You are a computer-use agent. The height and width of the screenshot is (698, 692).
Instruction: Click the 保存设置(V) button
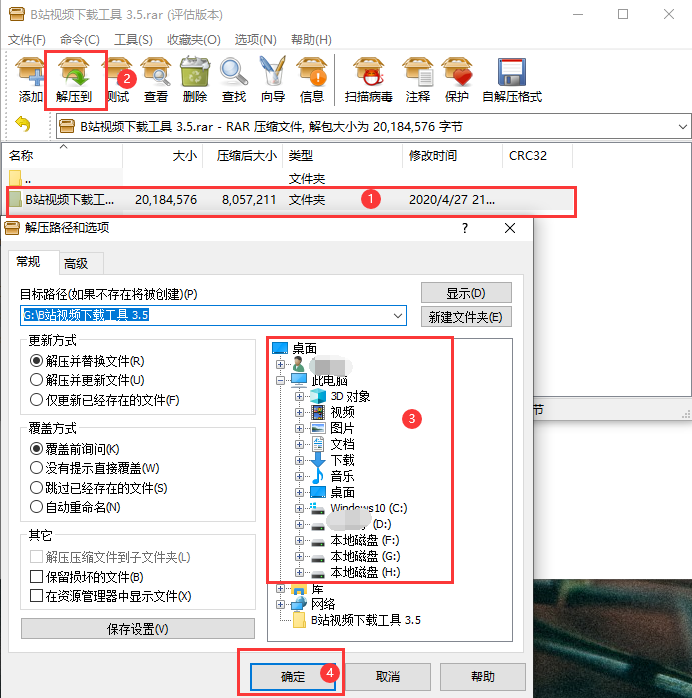click(x=138, y=629)
